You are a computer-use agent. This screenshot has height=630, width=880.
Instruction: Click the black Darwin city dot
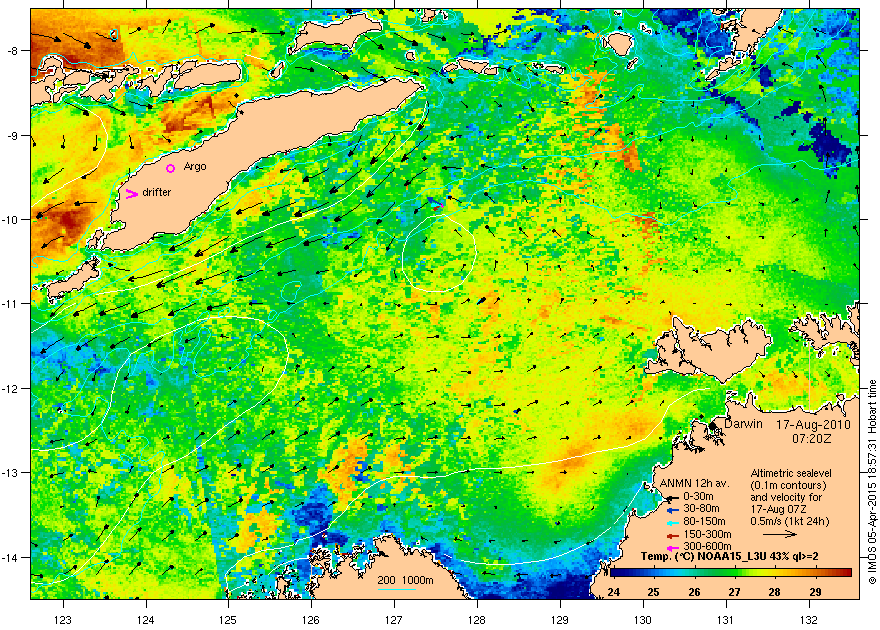(x=713, y=426)
